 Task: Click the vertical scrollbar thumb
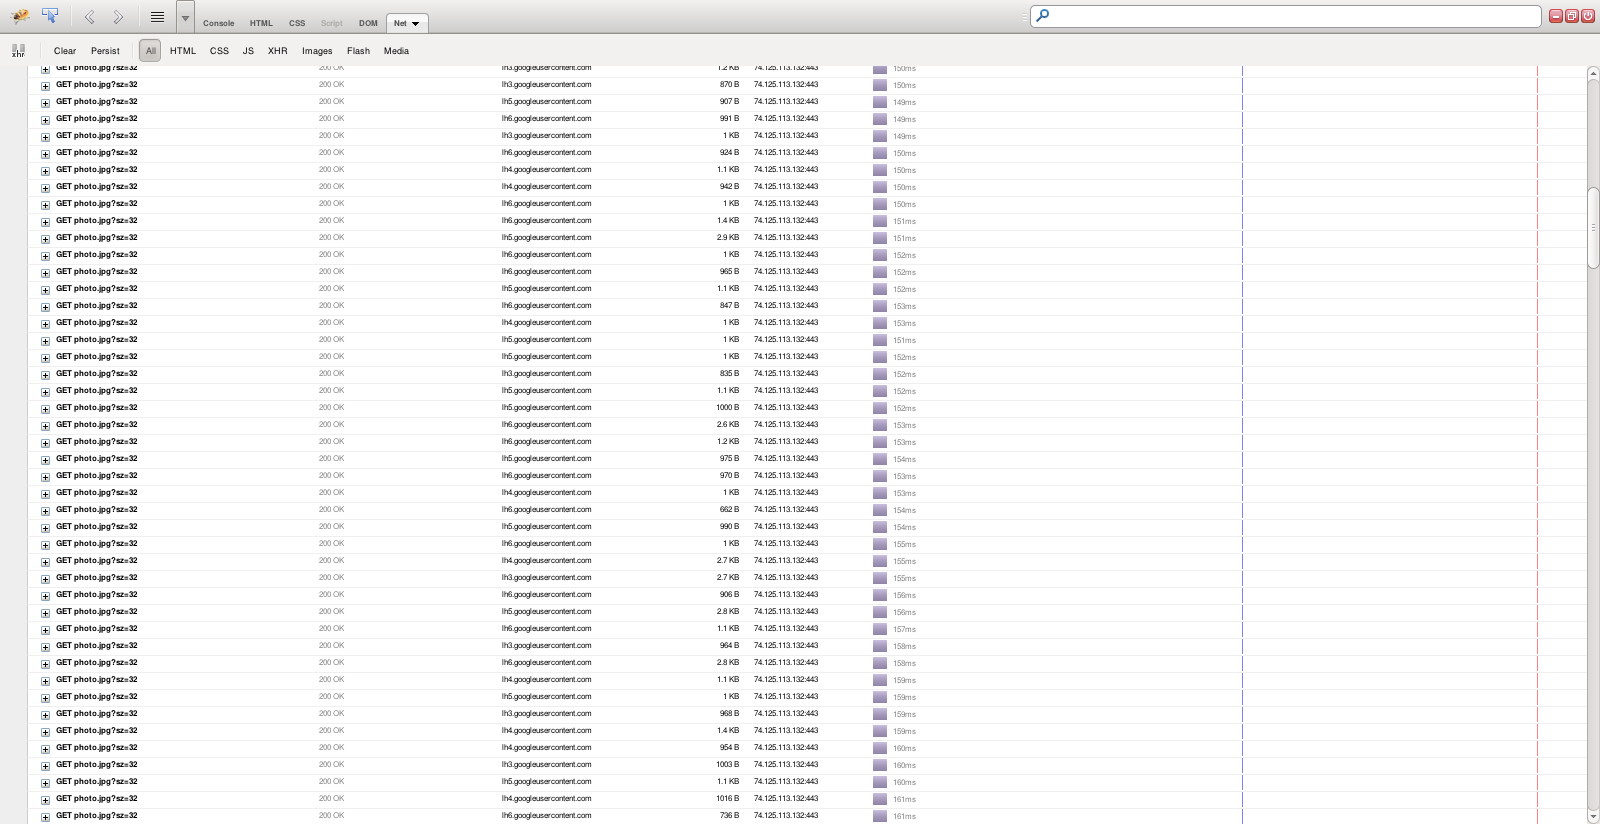coord(1593,227)
